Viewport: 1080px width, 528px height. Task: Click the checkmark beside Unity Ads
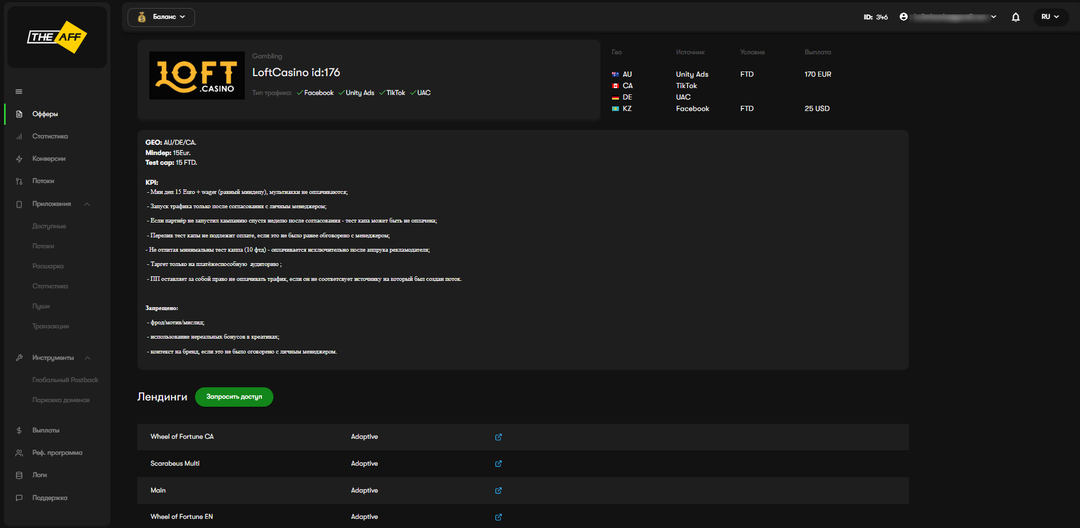click(x=340, y=93)
